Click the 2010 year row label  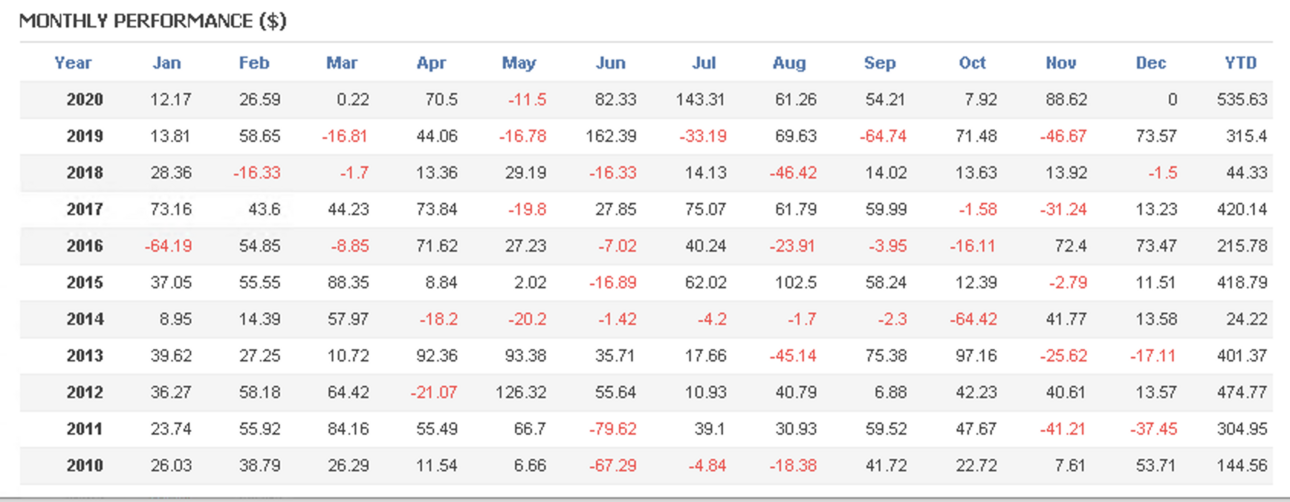pos(85,466)
